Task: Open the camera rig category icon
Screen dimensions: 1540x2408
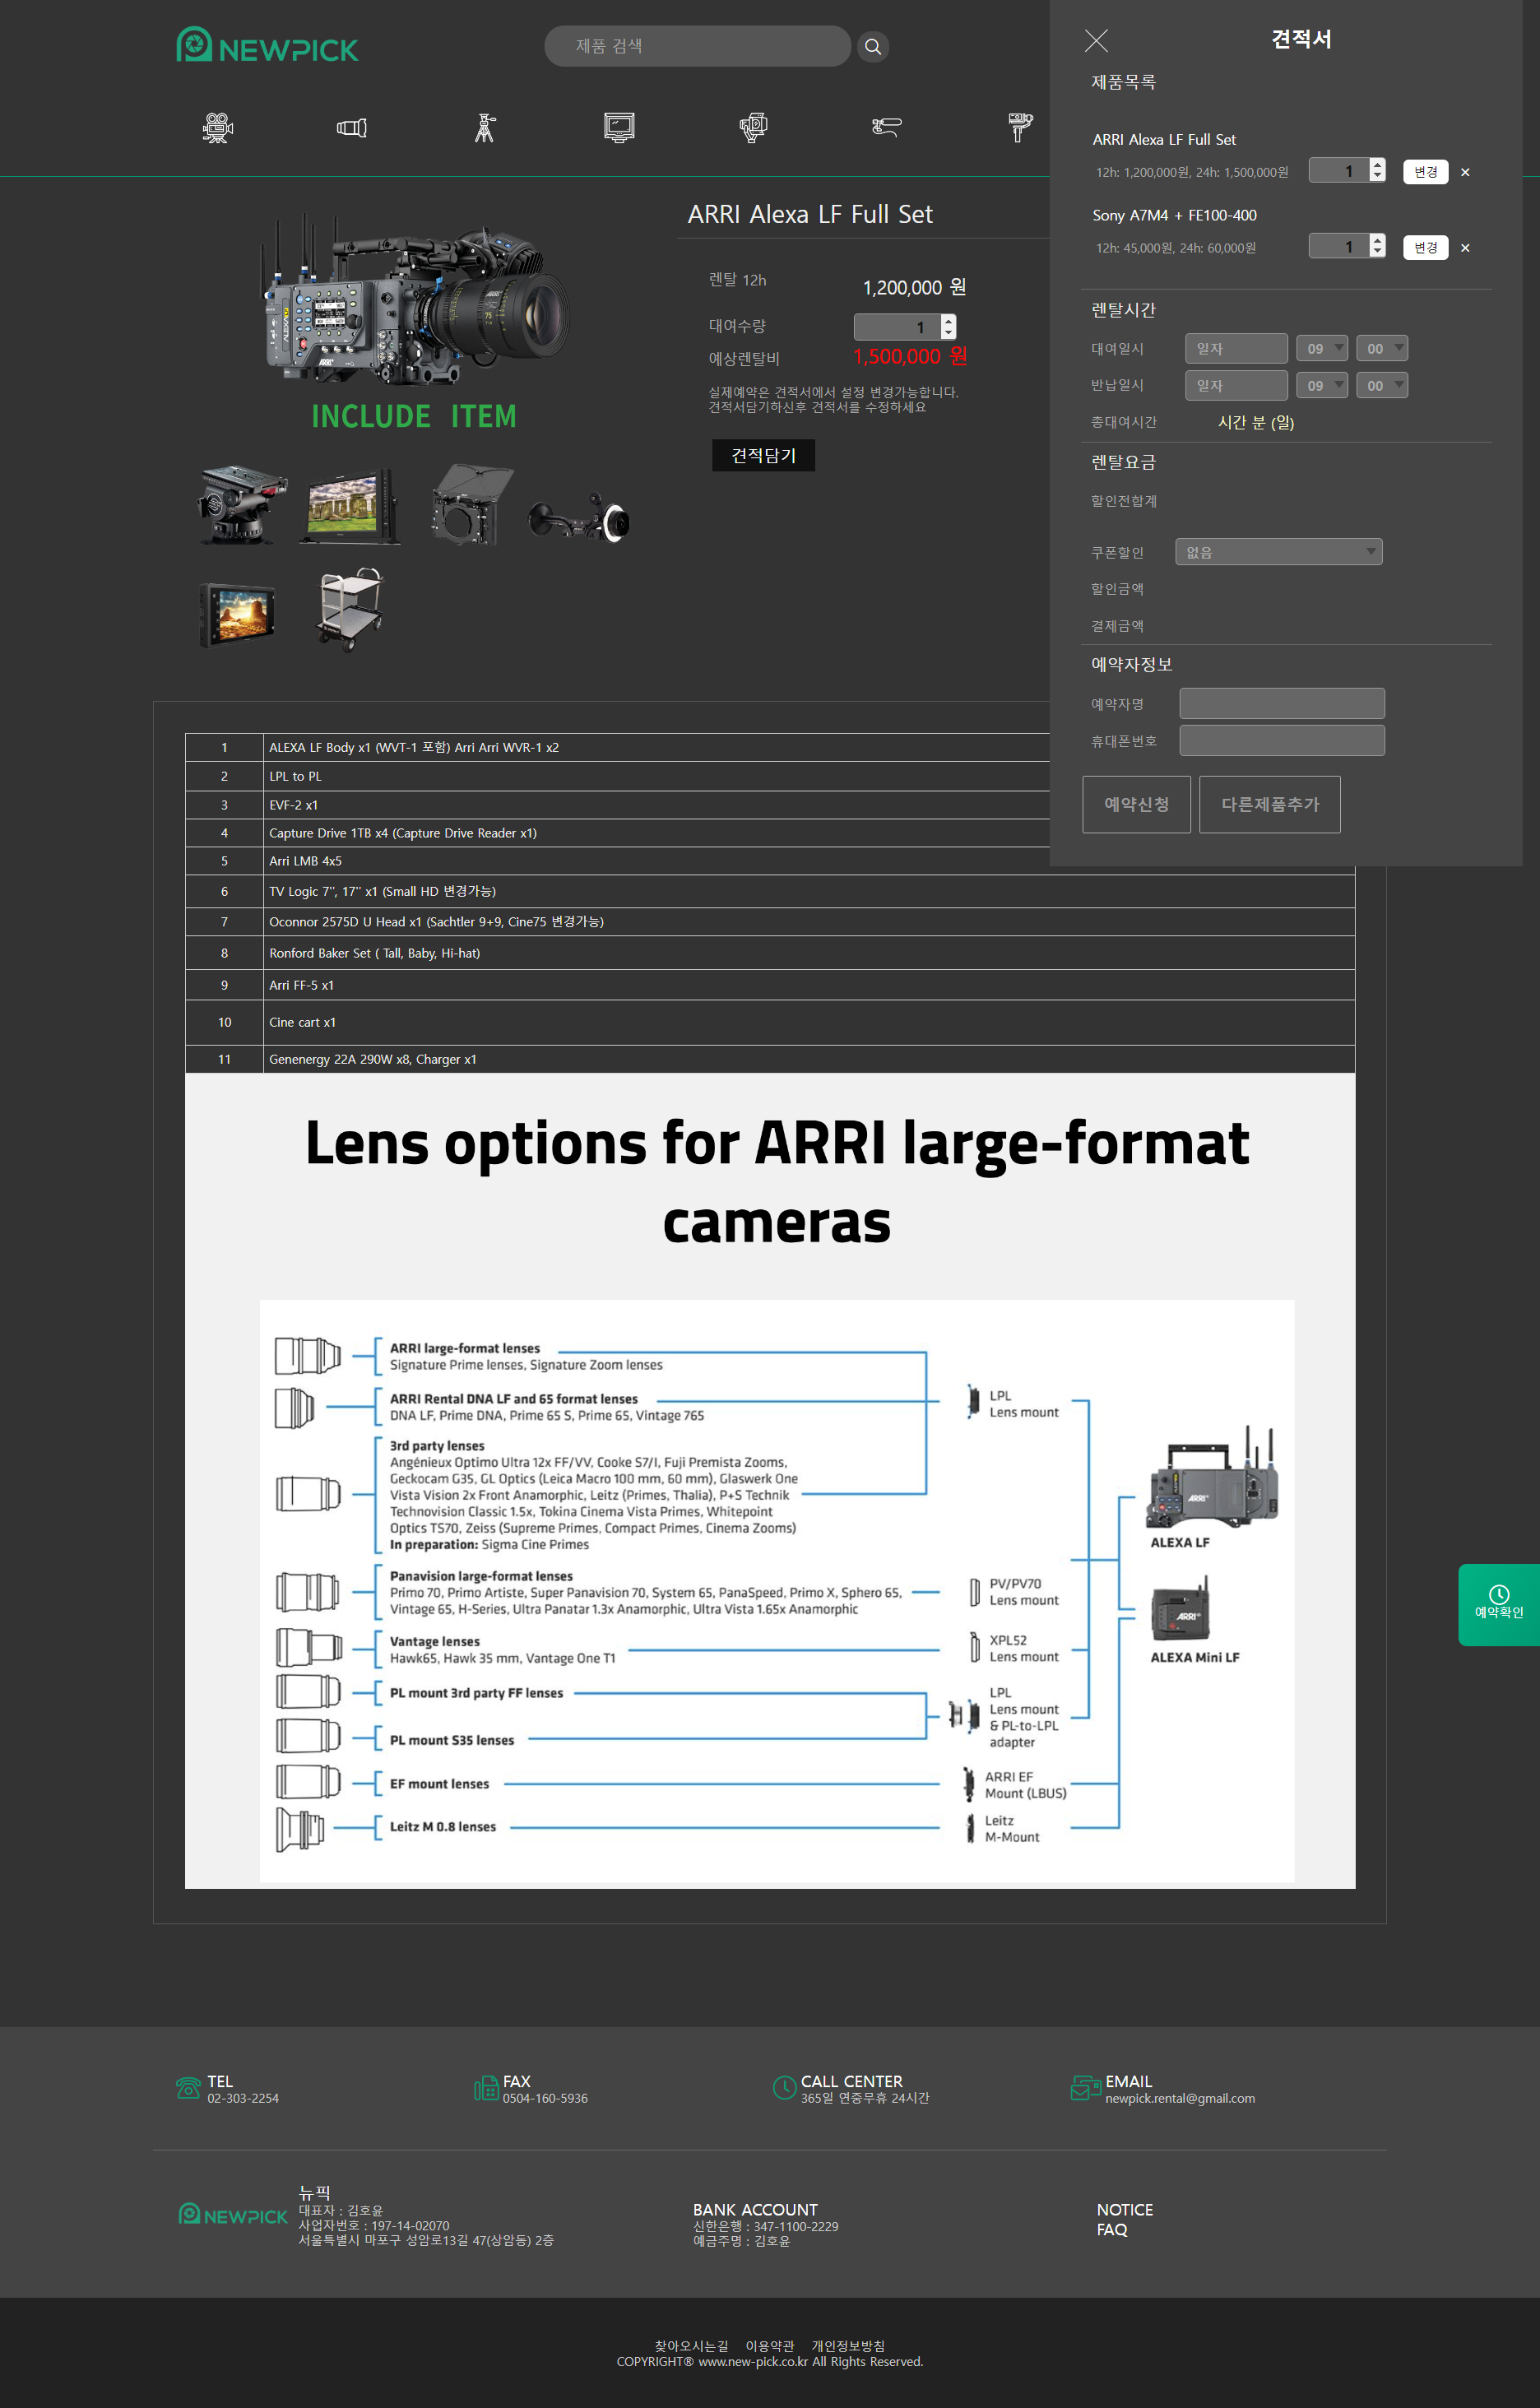Action: 753,127
